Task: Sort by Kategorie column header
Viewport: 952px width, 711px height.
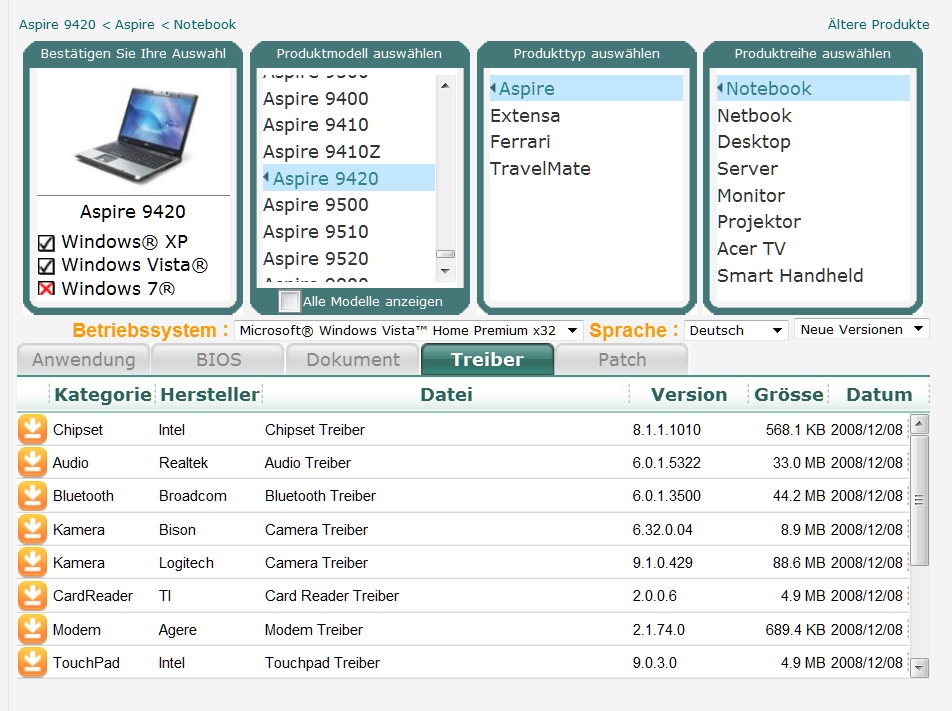Action: click(x=103, y=395)
